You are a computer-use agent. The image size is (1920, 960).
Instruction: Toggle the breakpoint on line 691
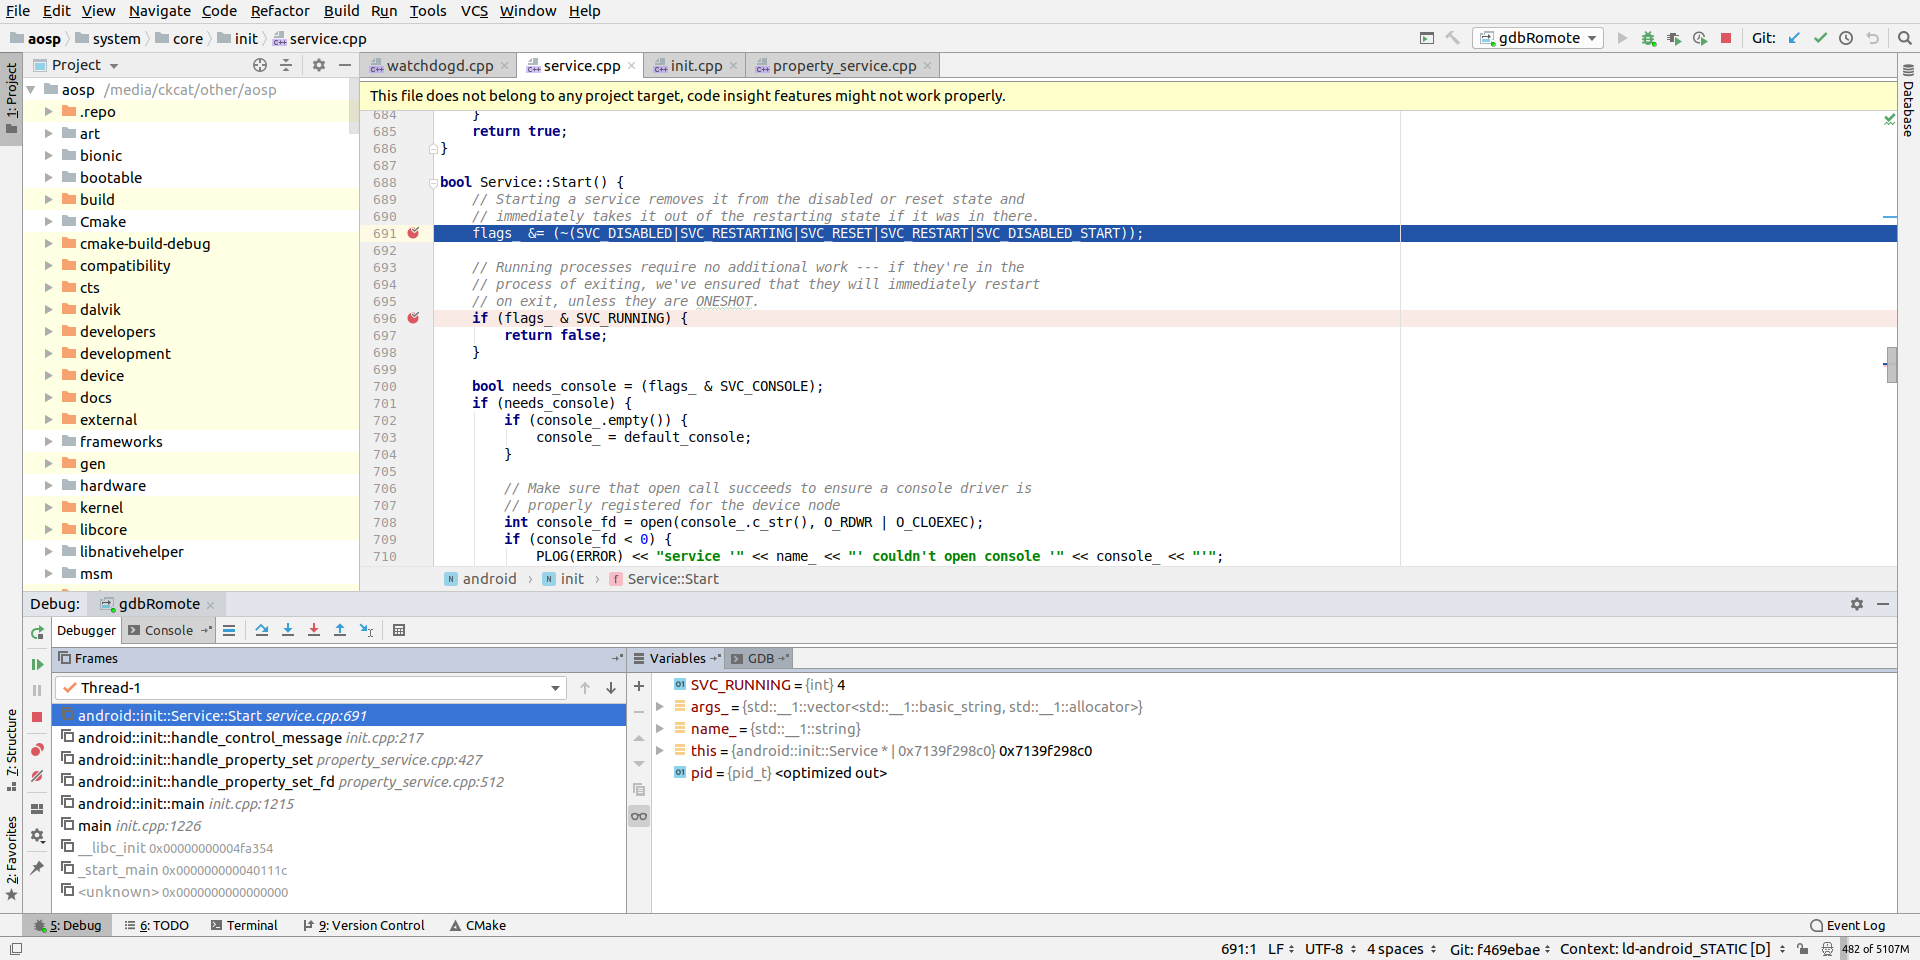click(x=413, y=233)
